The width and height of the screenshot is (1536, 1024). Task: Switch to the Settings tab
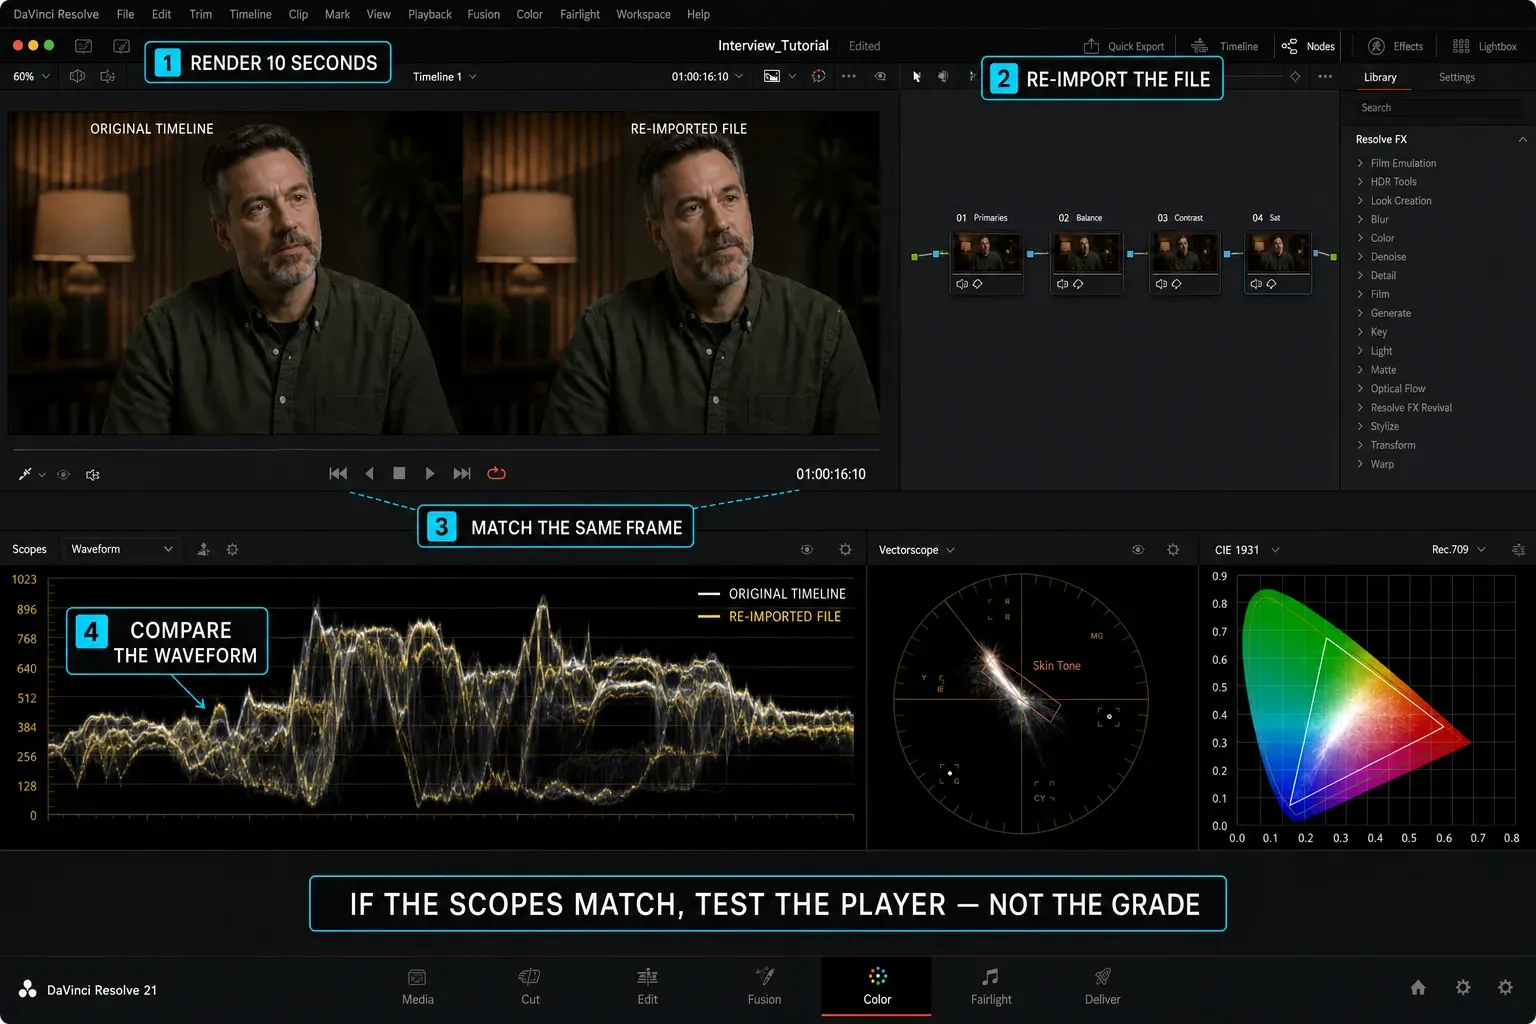click(1457, 77)
